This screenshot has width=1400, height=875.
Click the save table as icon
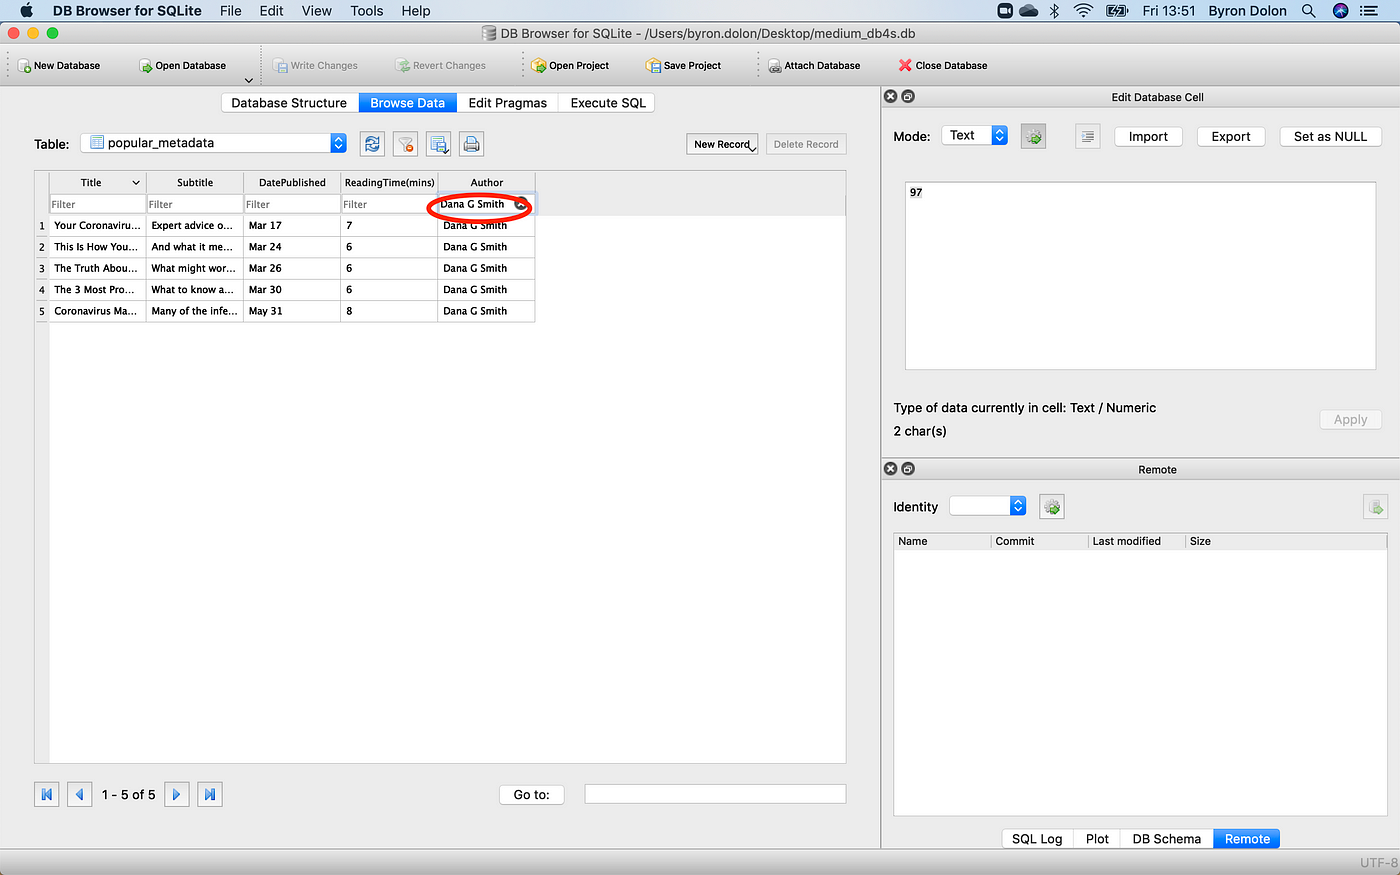[x=438, y=144]
